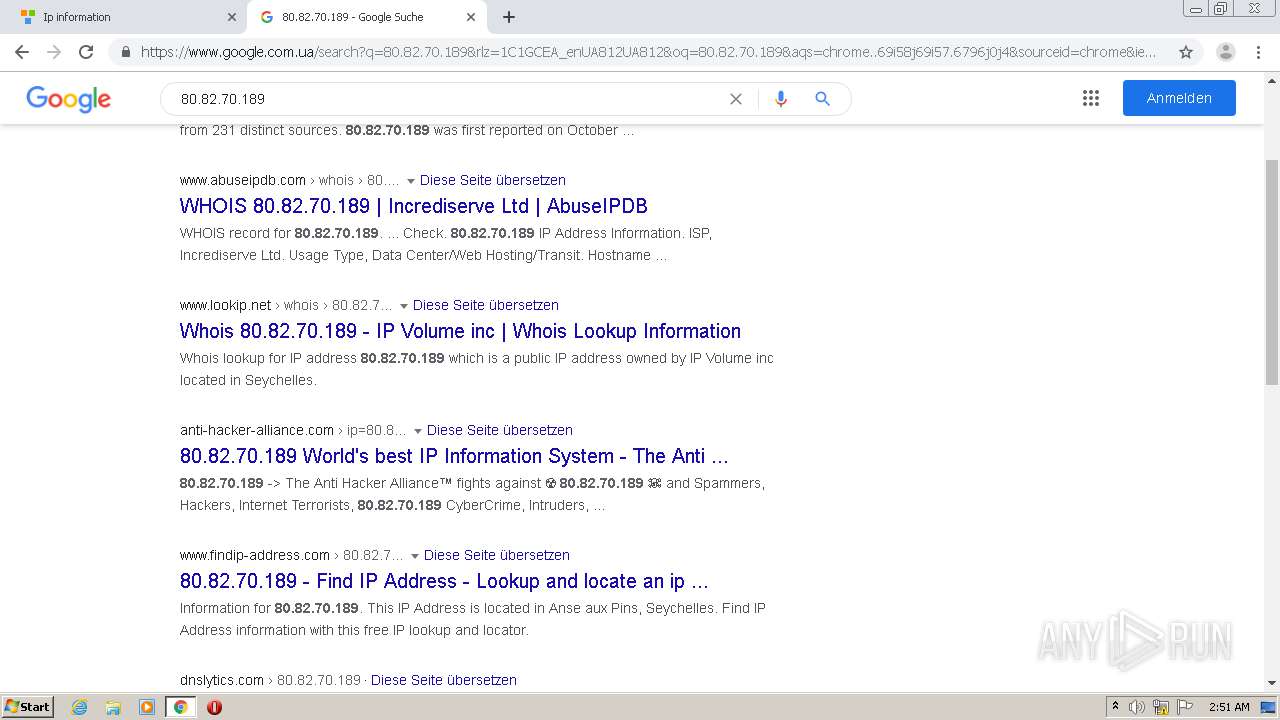
Task: Click the dnslytics.com result breadcrumb
Action: point(270,680)
